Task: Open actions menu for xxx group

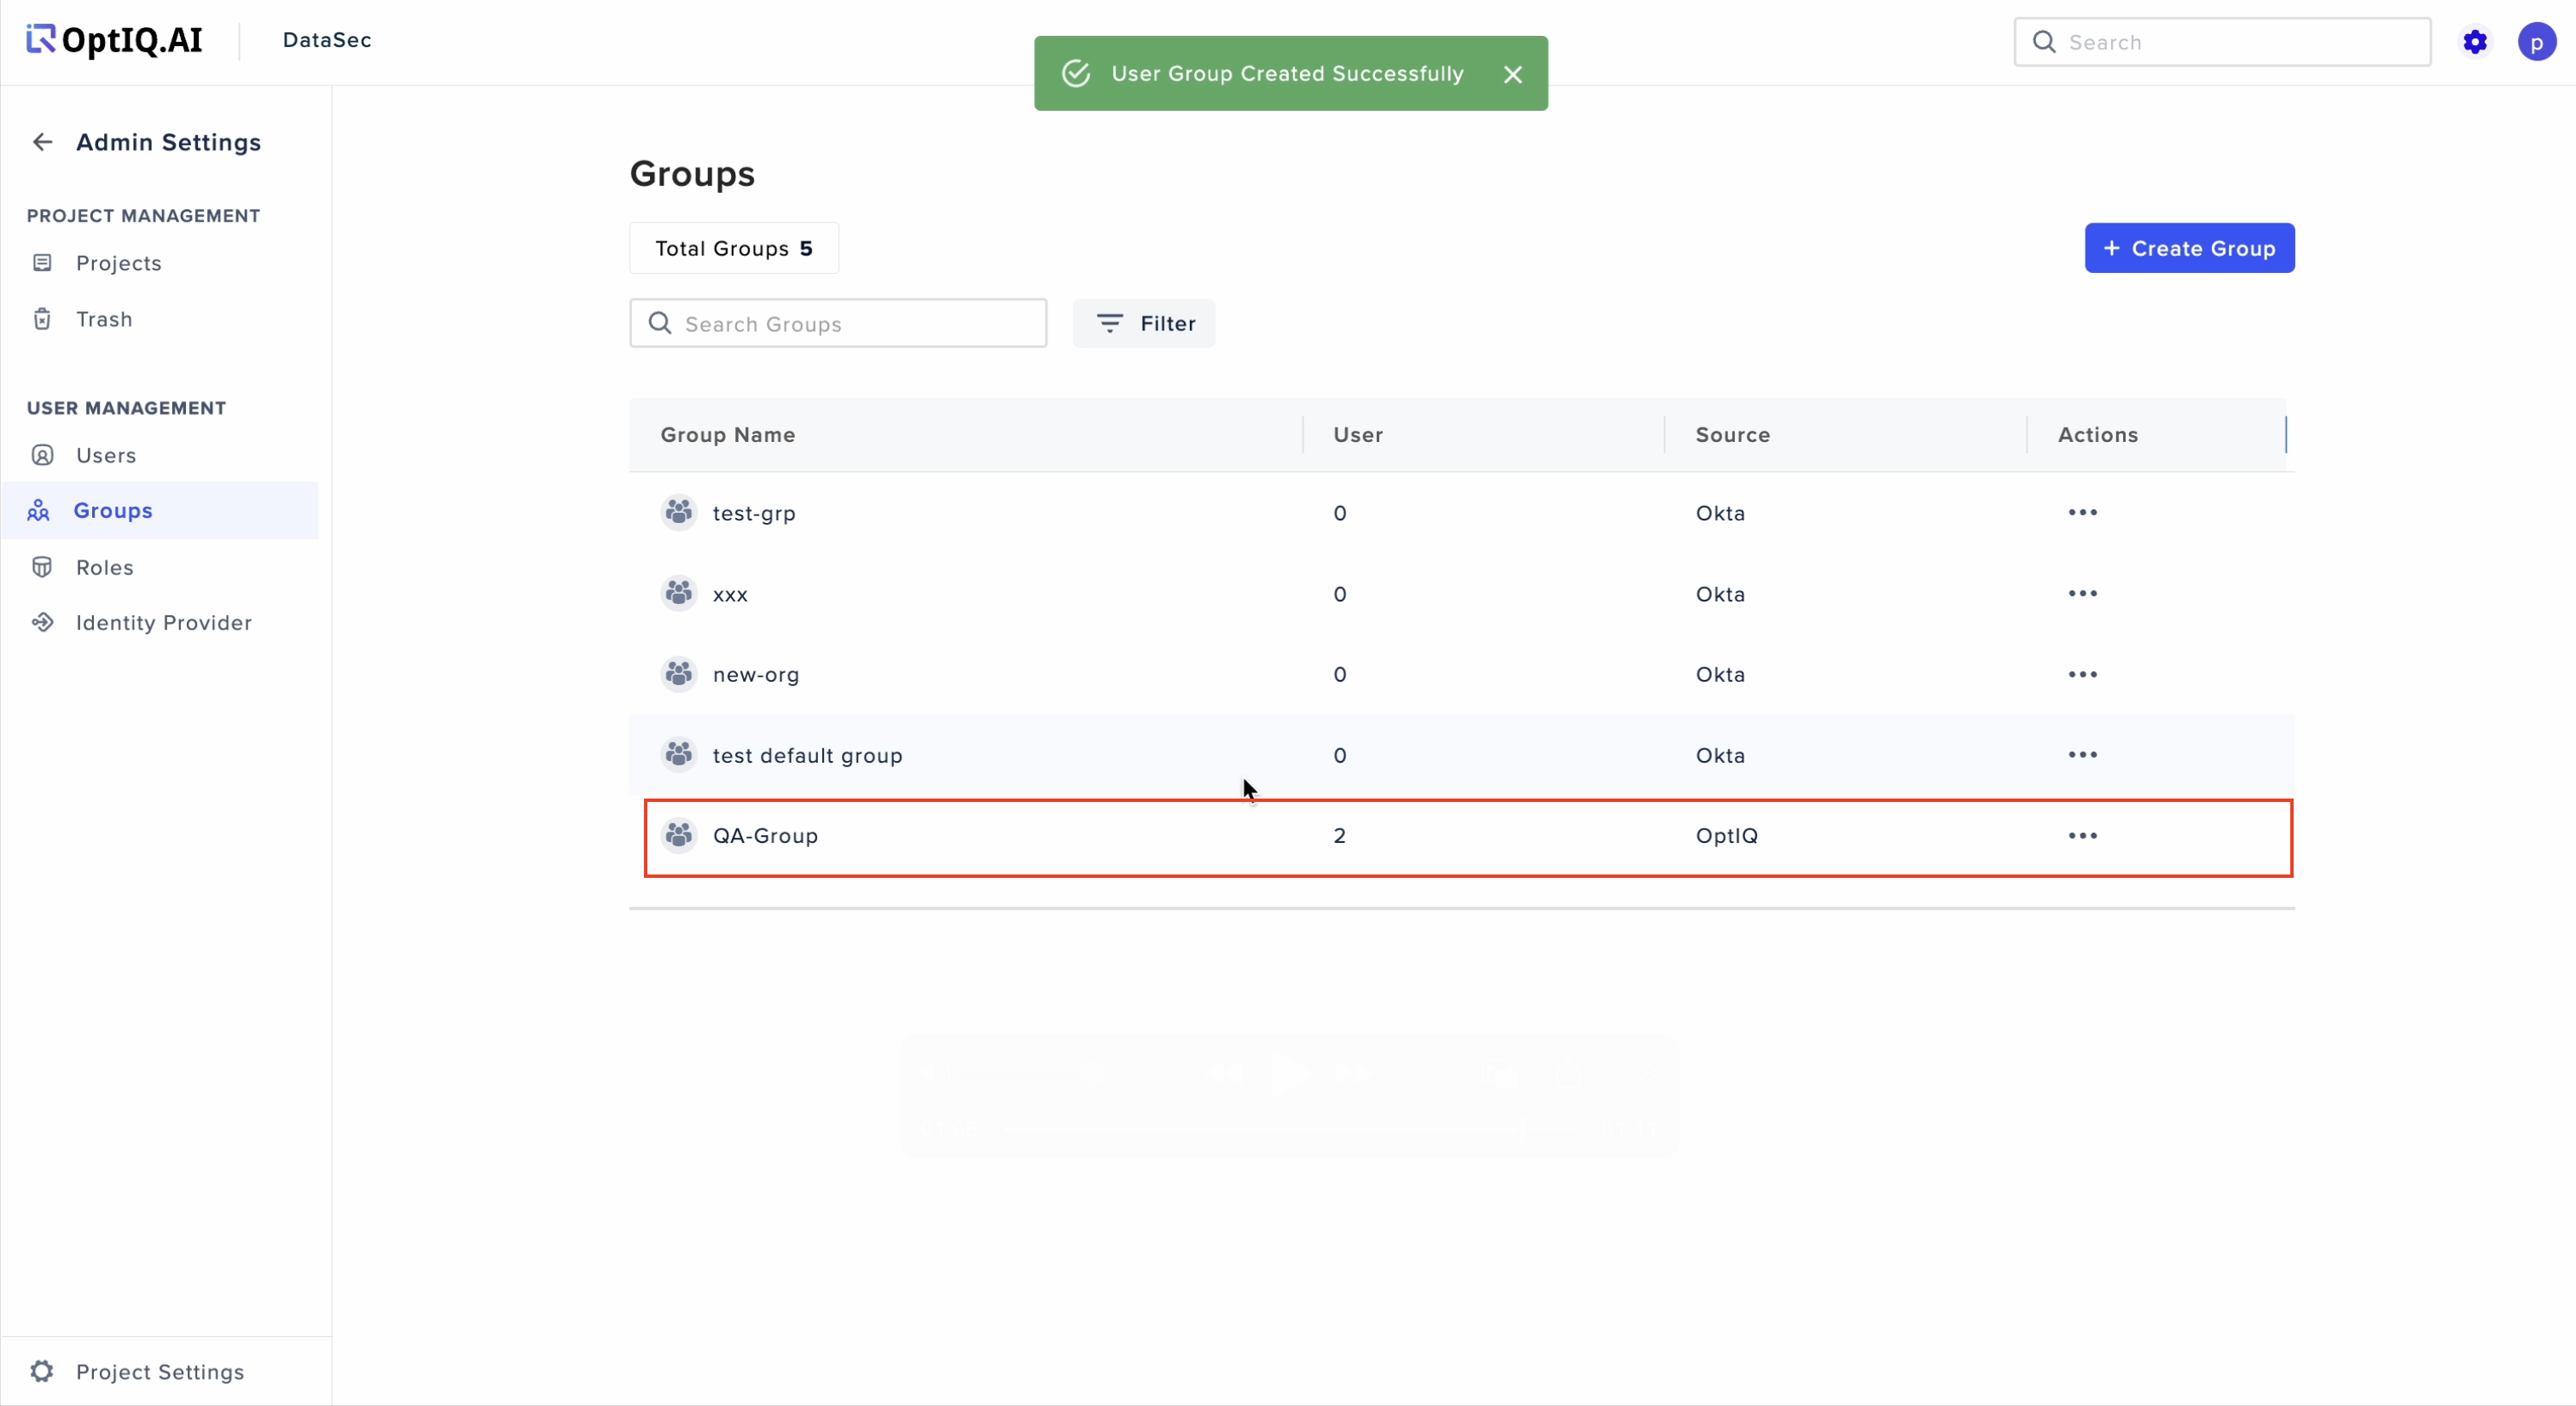Action: click(2082, 593)
